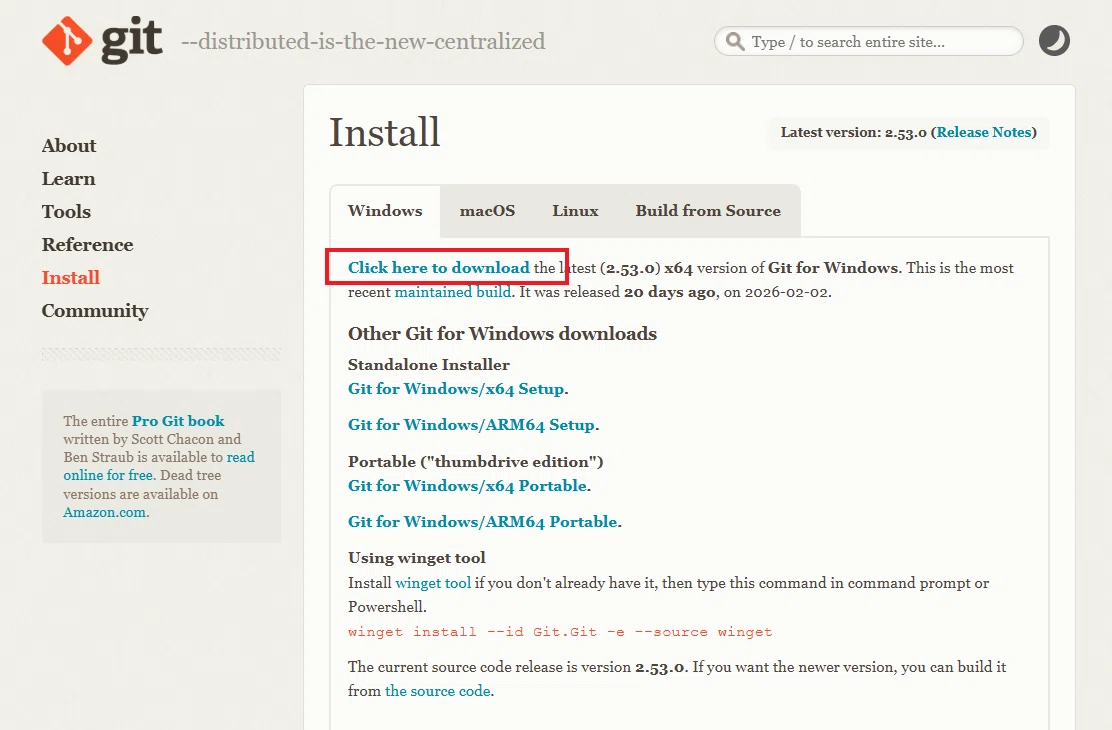The image size is (1112, 730).
Task: Follow the 'maintained build' link
Action: pos(452,292)
